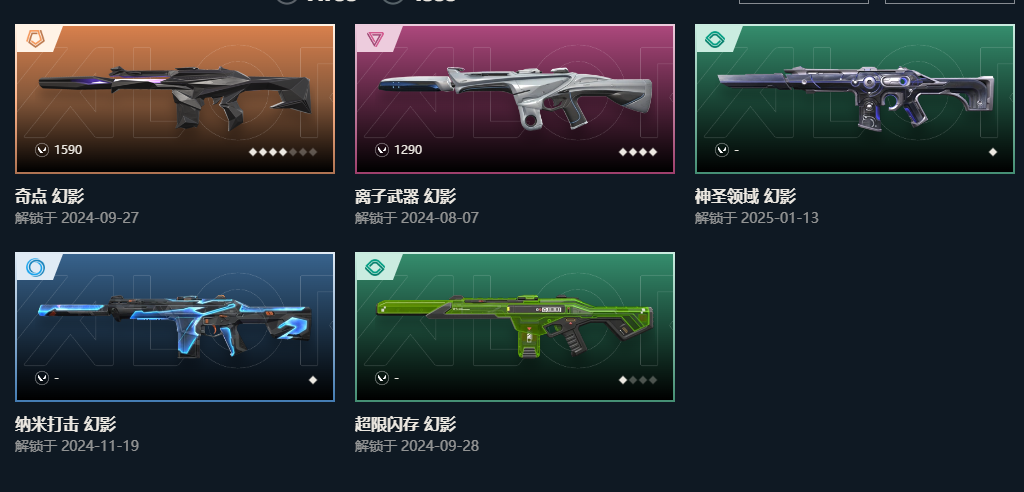Click the VP currency icon beside 1290
Image resolution: width=1024 pixels, height=492 pixels.
tap(382, 150)
